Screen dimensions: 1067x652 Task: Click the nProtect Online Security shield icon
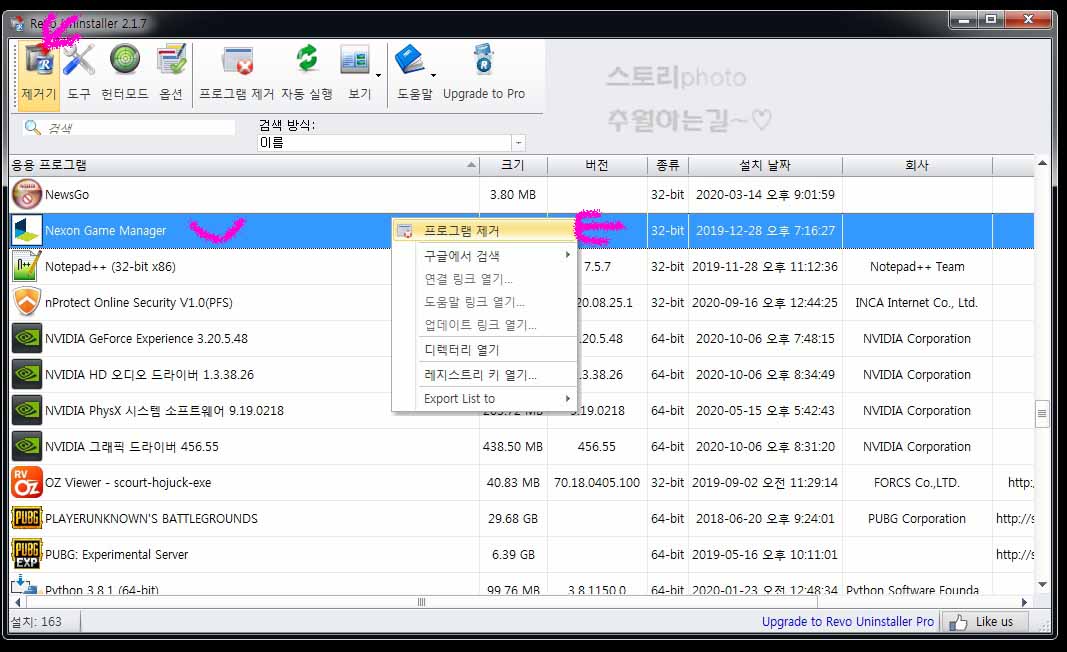(27, 303)
